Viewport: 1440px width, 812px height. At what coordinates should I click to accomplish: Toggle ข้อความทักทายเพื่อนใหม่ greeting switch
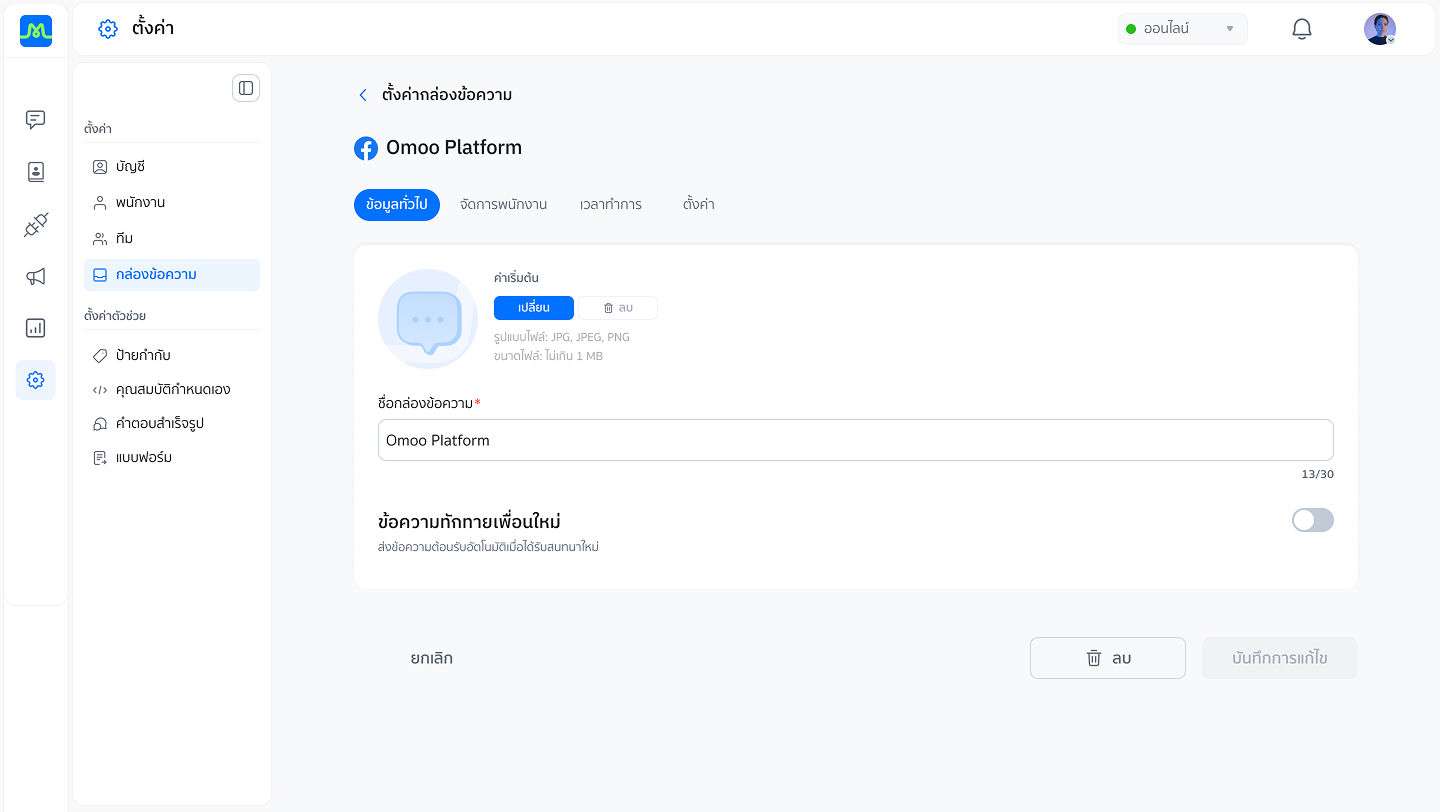pos(1312,520)
